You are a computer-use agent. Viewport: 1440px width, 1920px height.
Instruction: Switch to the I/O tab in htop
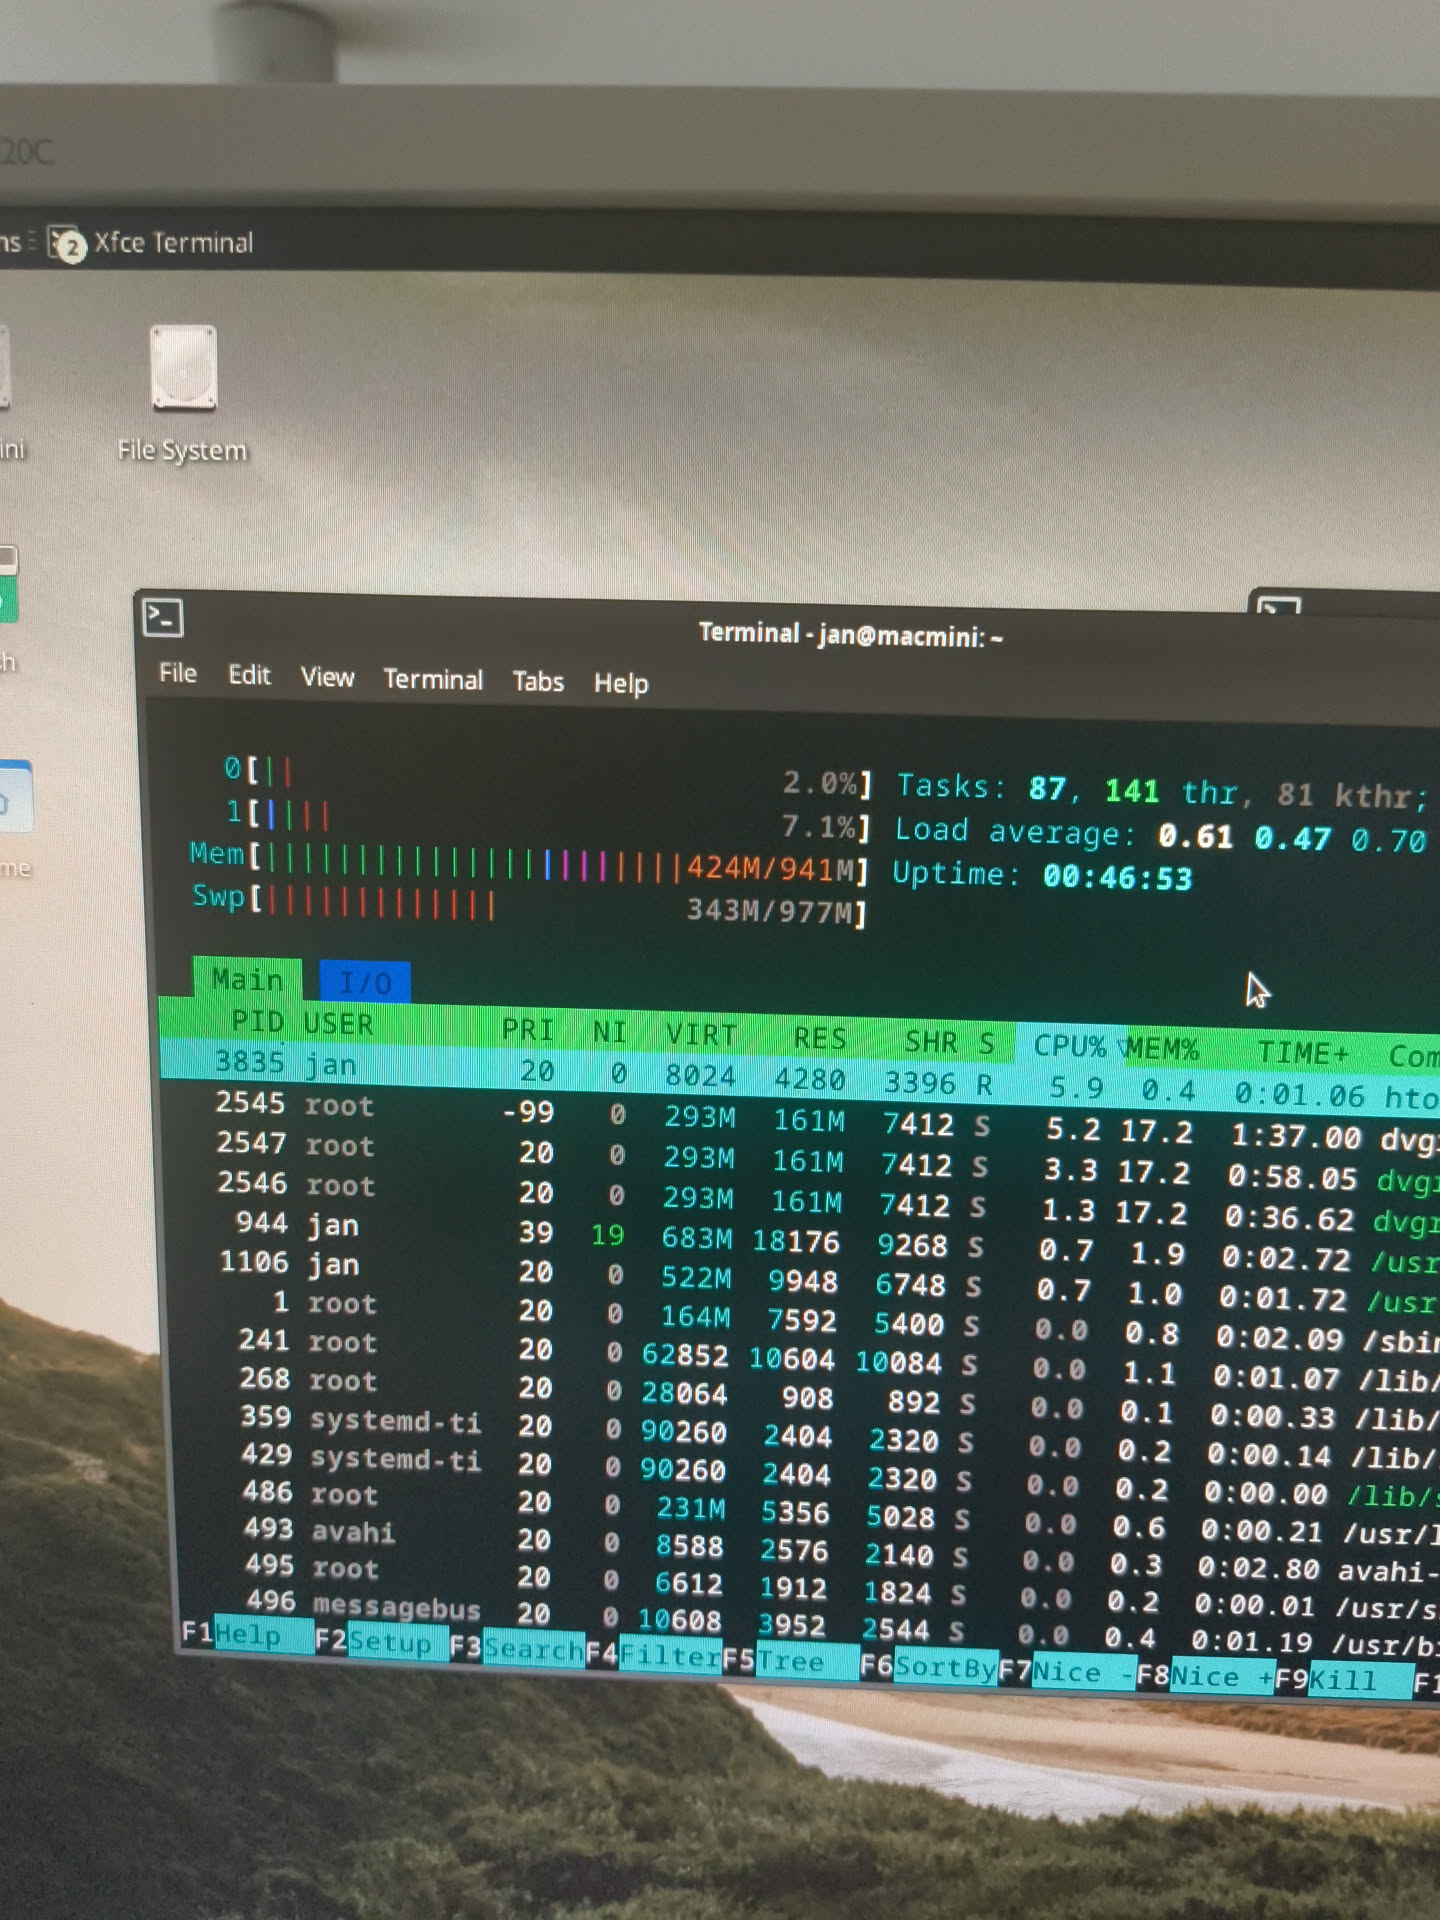[365, 983]
